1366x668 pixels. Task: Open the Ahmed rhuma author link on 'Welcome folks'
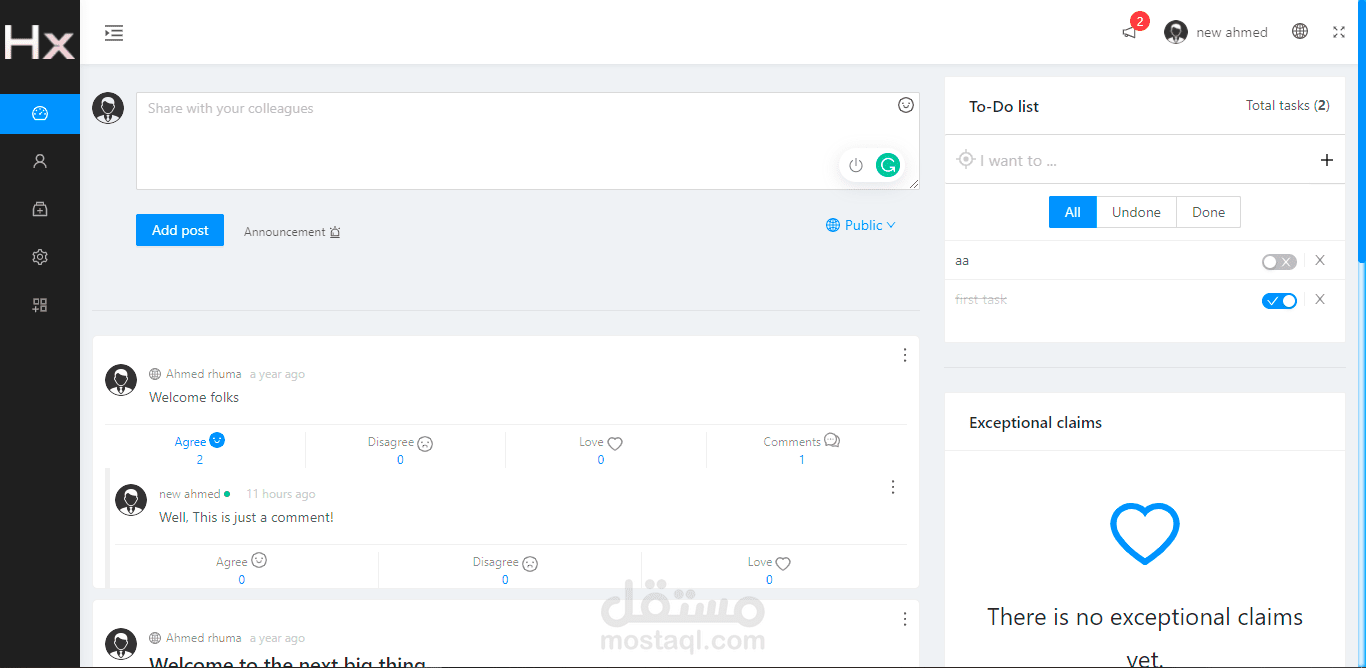click(x=204, y=374)
